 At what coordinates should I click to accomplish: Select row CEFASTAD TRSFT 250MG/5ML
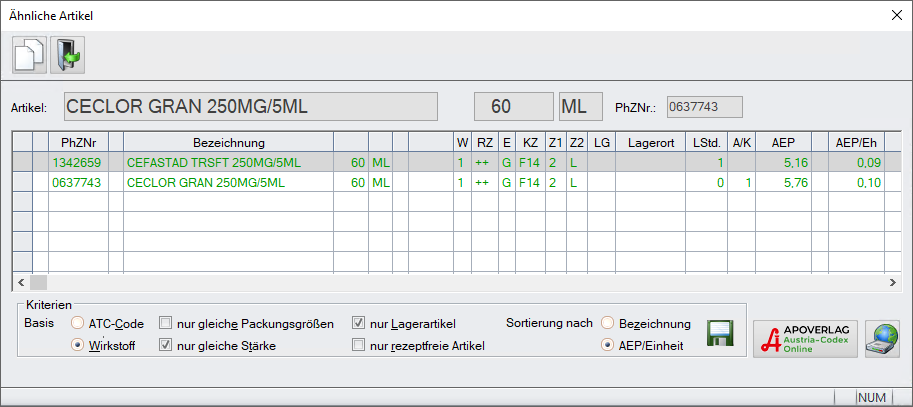tap(456, 163)
